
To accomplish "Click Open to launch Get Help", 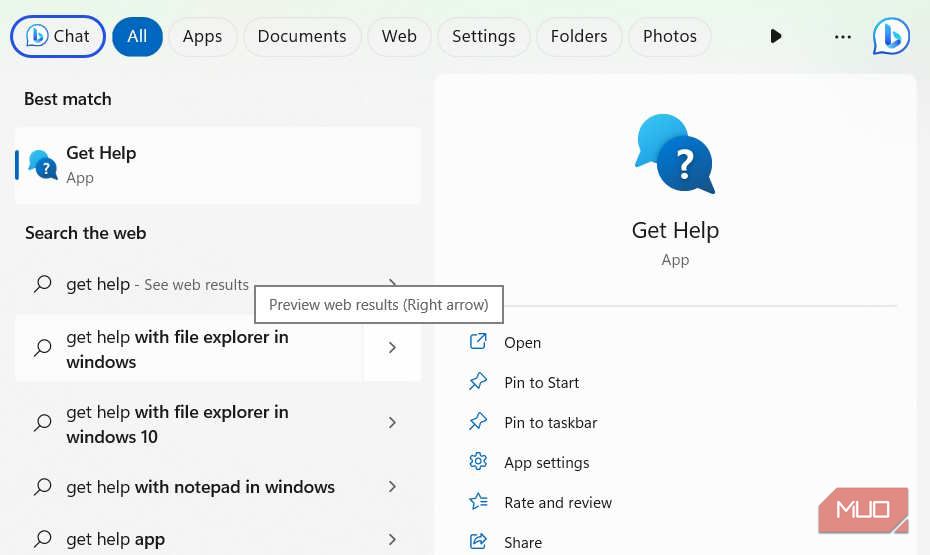I will pyautogui.click(x=522, y=342).
